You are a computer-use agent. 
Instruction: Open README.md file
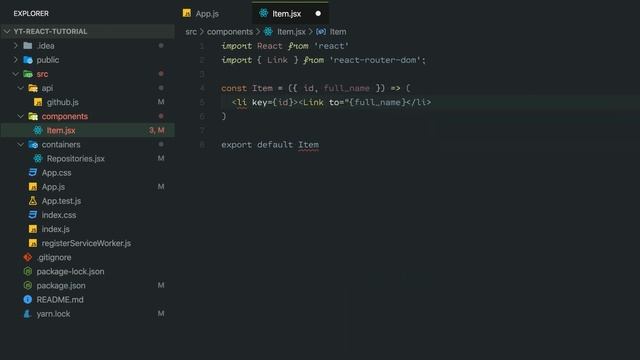[x=60, y=300]
